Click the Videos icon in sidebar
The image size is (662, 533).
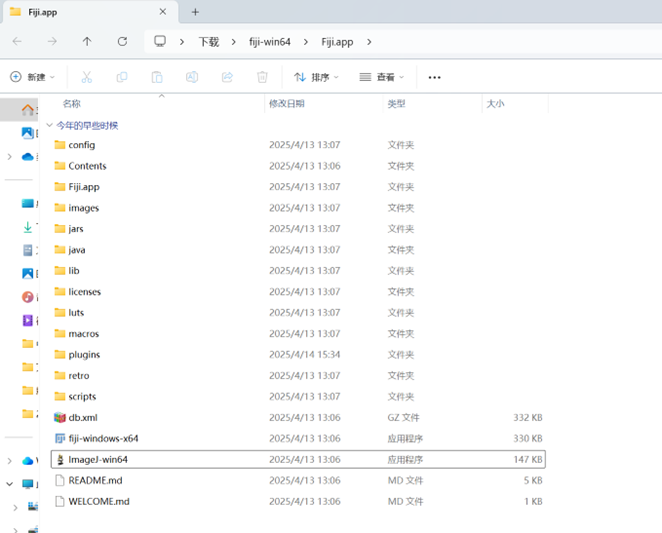point(27,320)
